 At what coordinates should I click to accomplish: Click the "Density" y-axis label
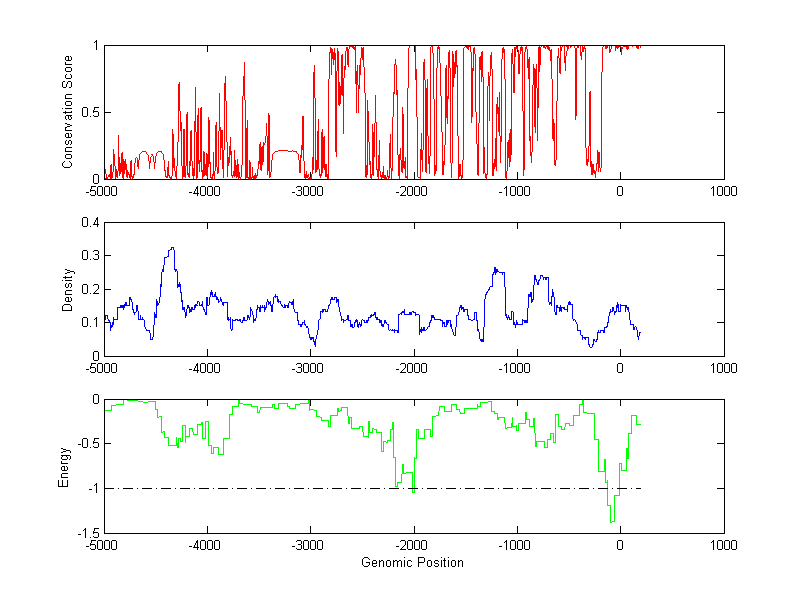click(x=67, y=289)
